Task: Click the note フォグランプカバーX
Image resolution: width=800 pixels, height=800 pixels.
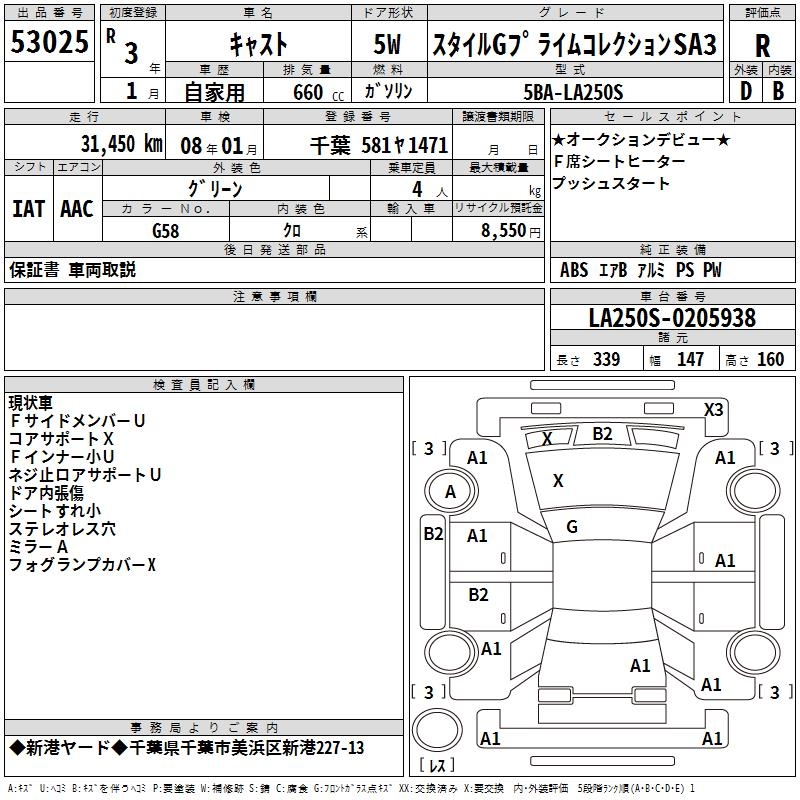Action: point(82,565)
